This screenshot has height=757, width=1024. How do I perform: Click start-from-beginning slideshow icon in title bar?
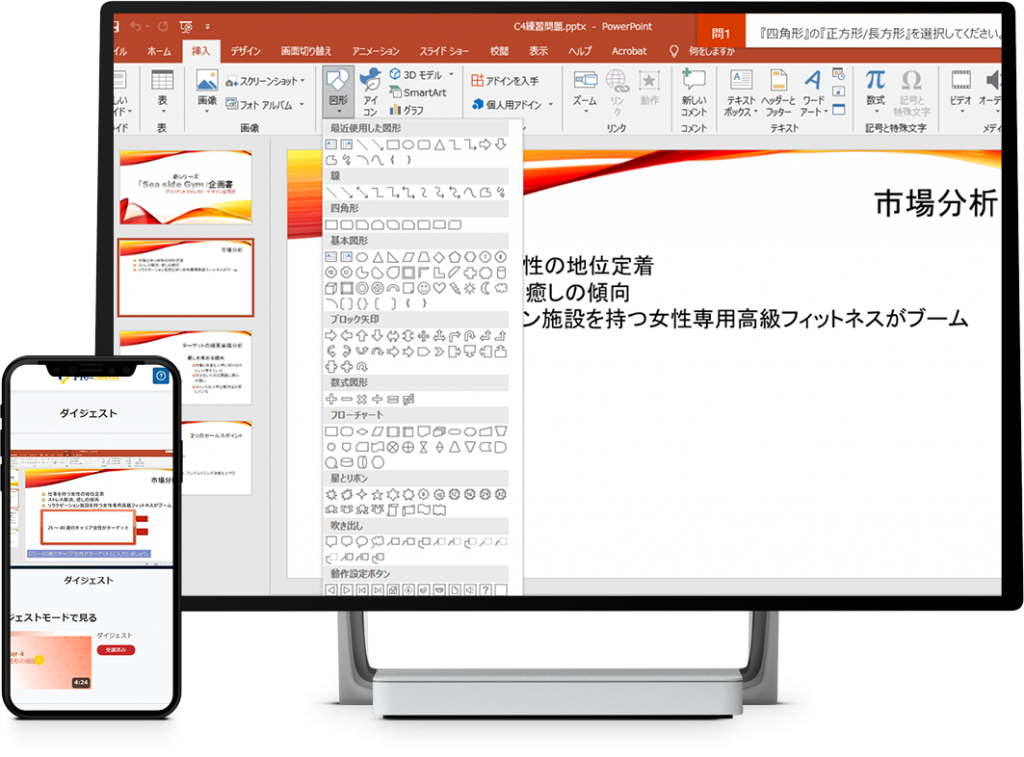185,27
